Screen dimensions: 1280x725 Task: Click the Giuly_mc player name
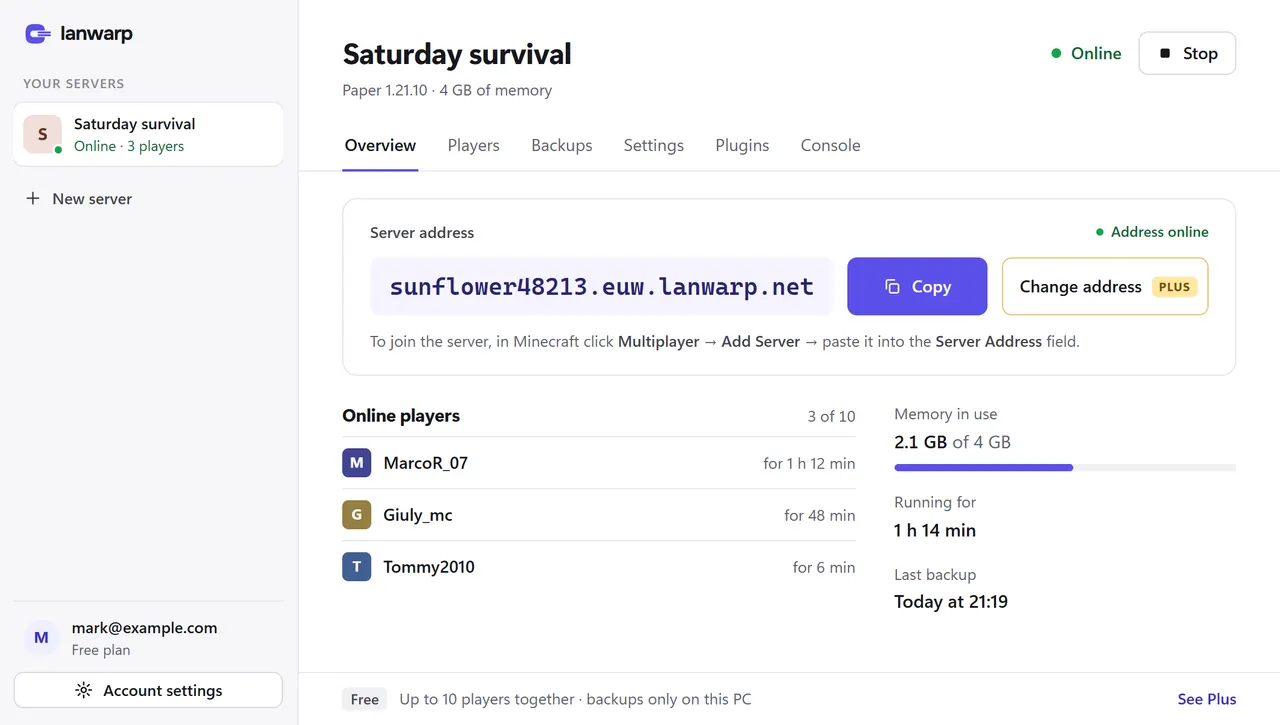[x=418, y=515]
